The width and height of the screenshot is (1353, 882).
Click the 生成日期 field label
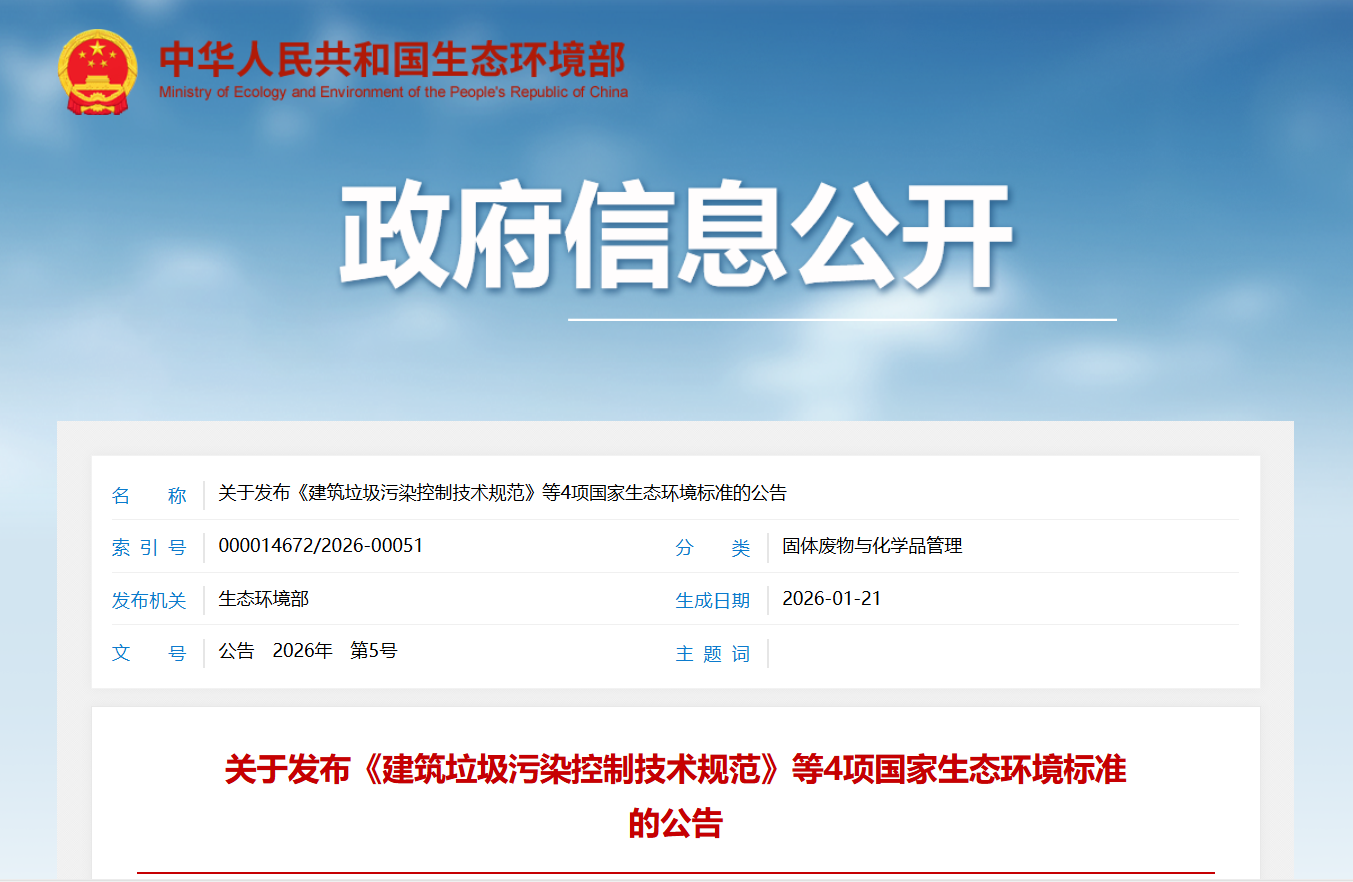[712, 600]
